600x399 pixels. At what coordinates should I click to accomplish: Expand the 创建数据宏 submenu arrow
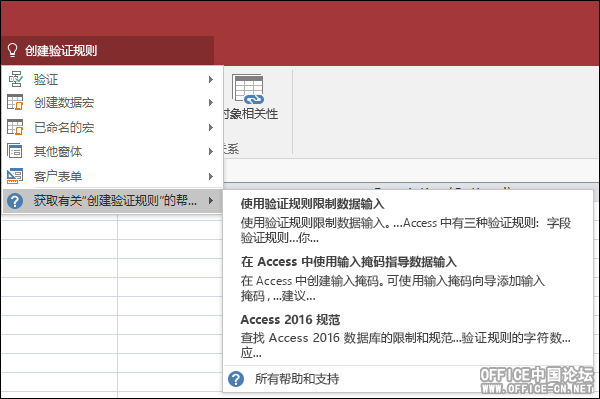(210, 103)
